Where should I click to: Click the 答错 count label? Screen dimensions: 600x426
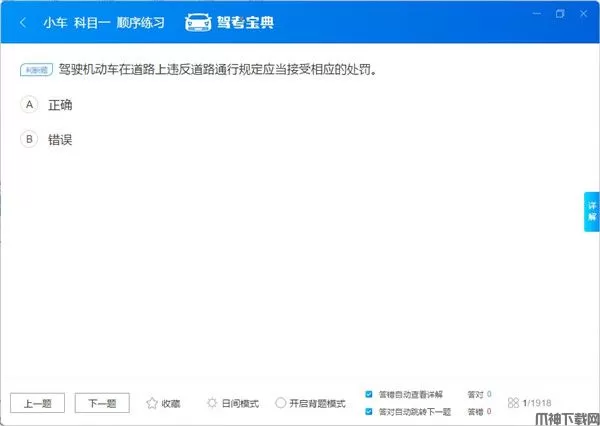[476, 412]
